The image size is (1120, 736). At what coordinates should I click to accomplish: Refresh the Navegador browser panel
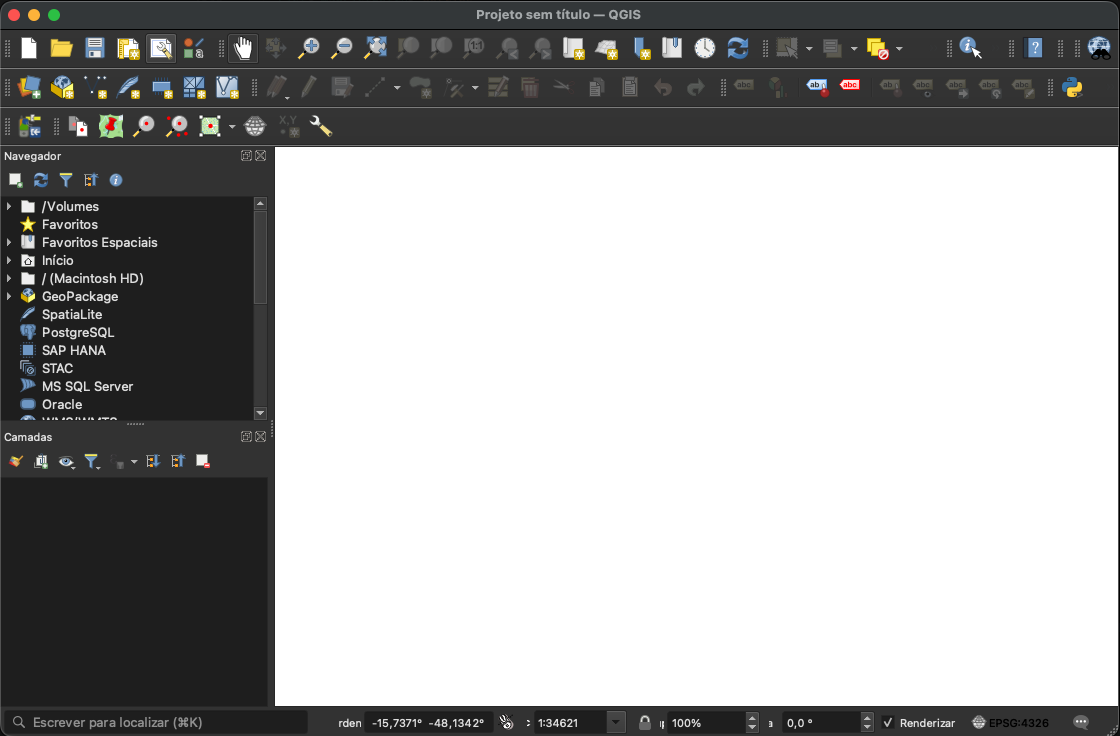[41, 180]
